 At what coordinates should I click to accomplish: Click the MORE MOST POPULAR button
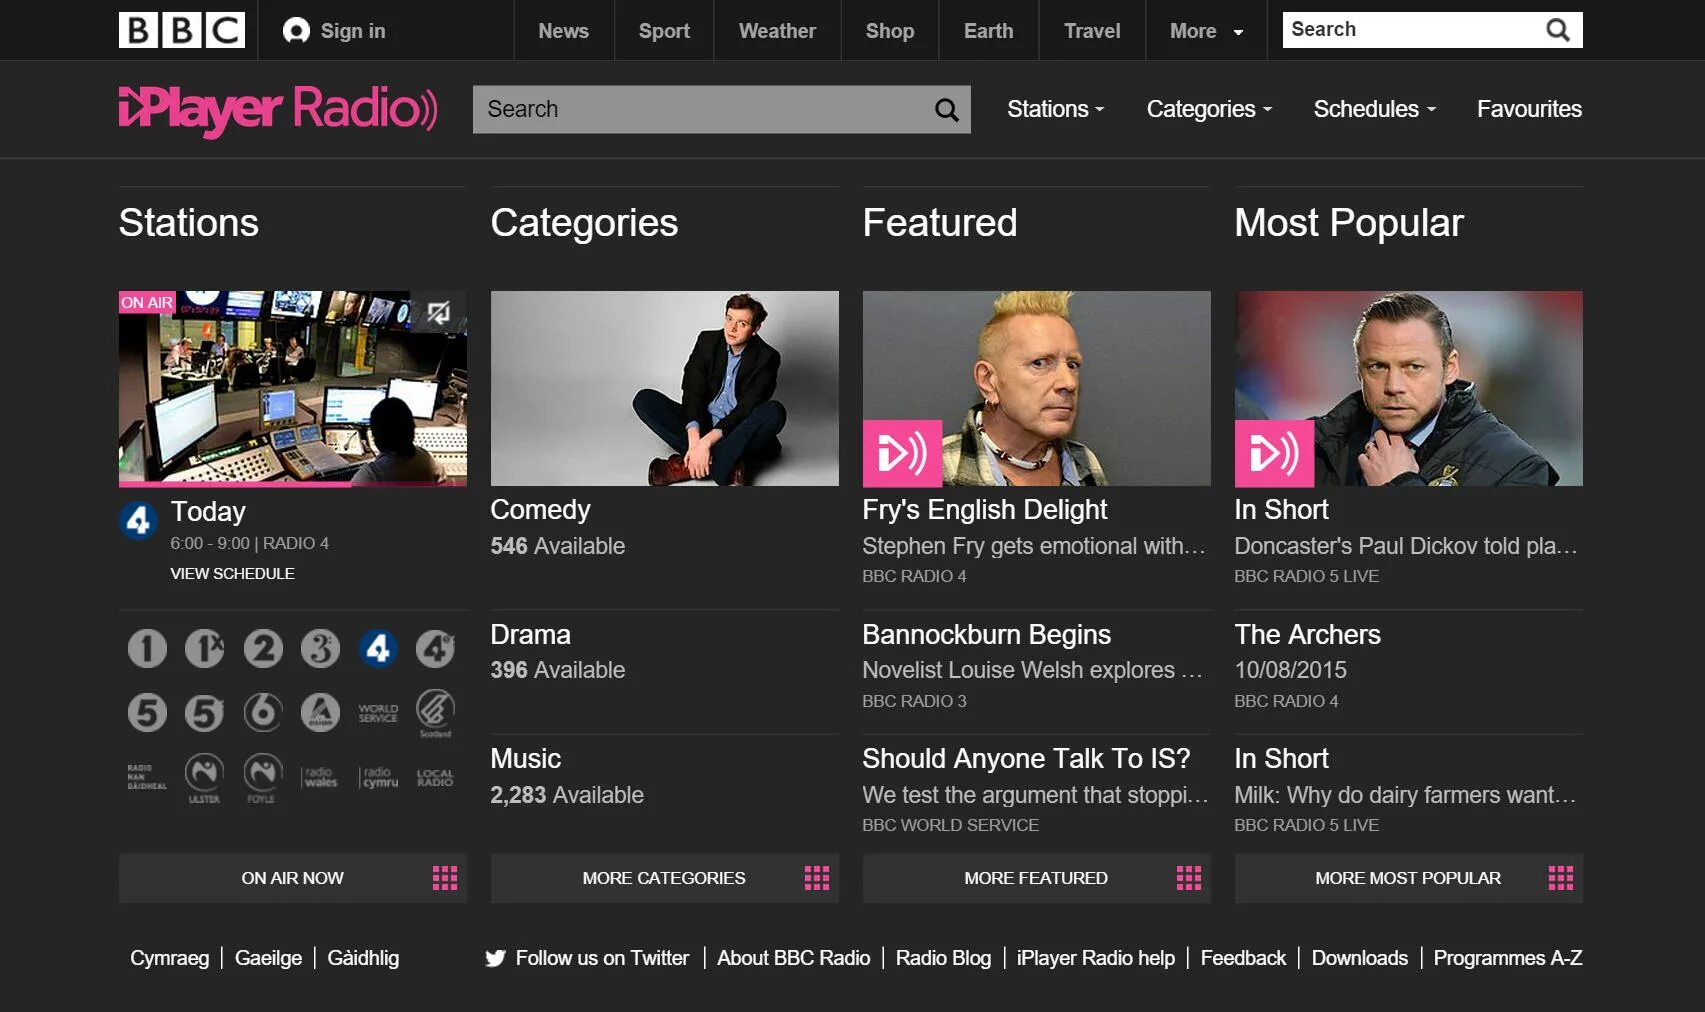1408,878
